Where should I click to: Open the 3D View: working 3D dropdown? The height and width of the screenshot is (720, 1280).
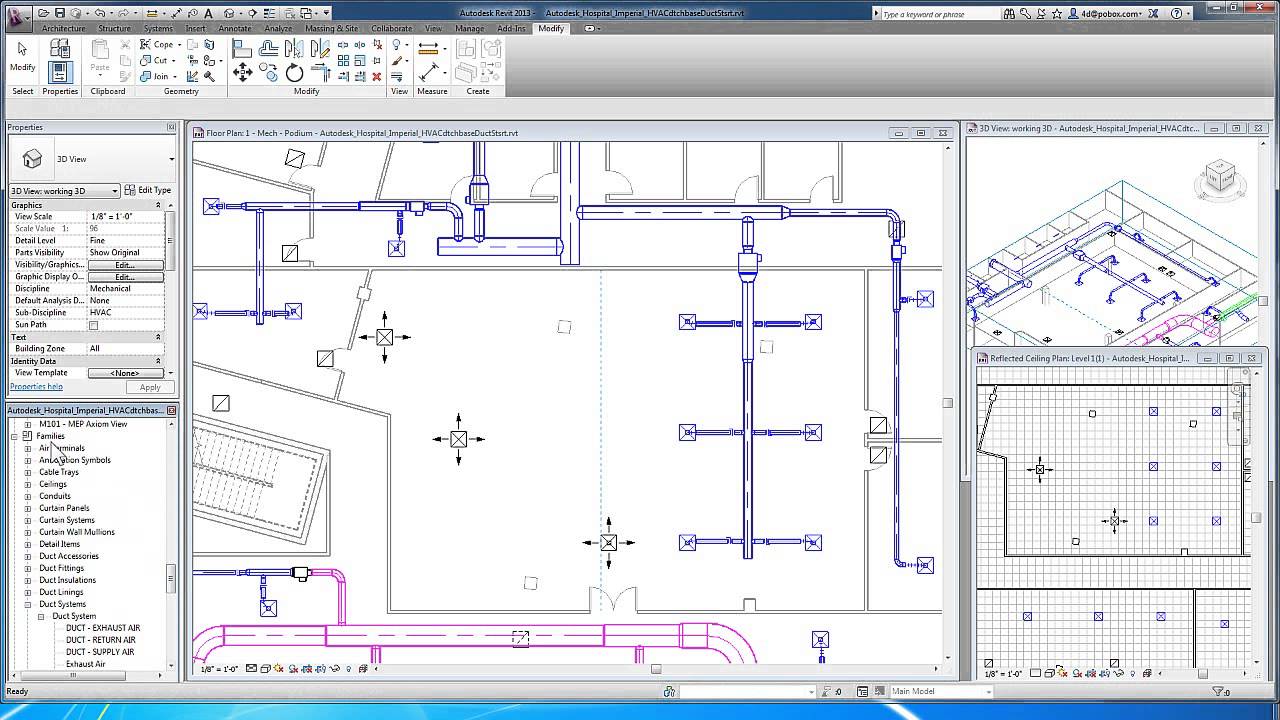(x=65, y=190)
